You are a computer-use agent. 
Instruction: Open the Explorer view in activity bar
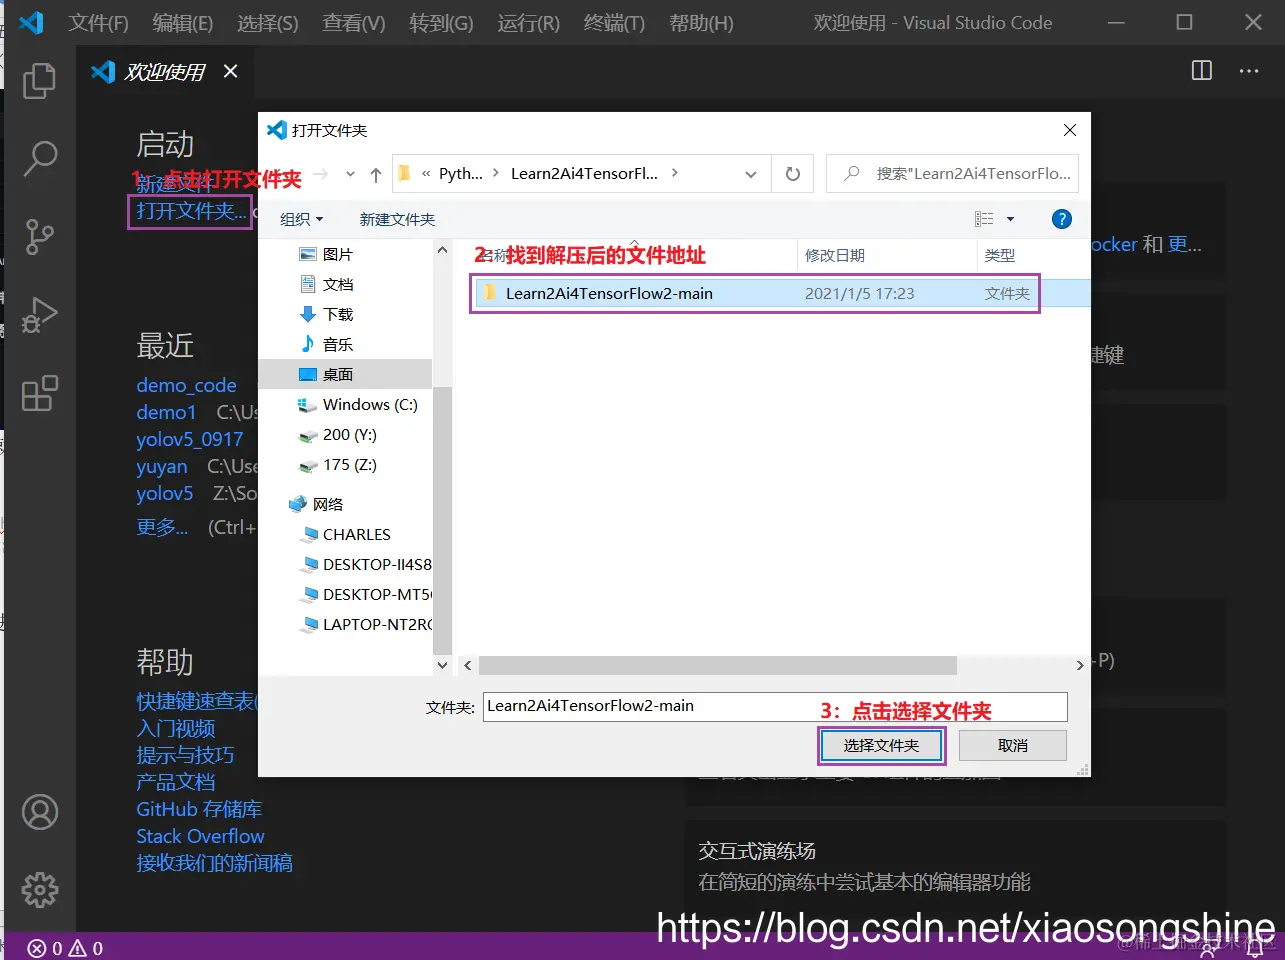(39, 81)
